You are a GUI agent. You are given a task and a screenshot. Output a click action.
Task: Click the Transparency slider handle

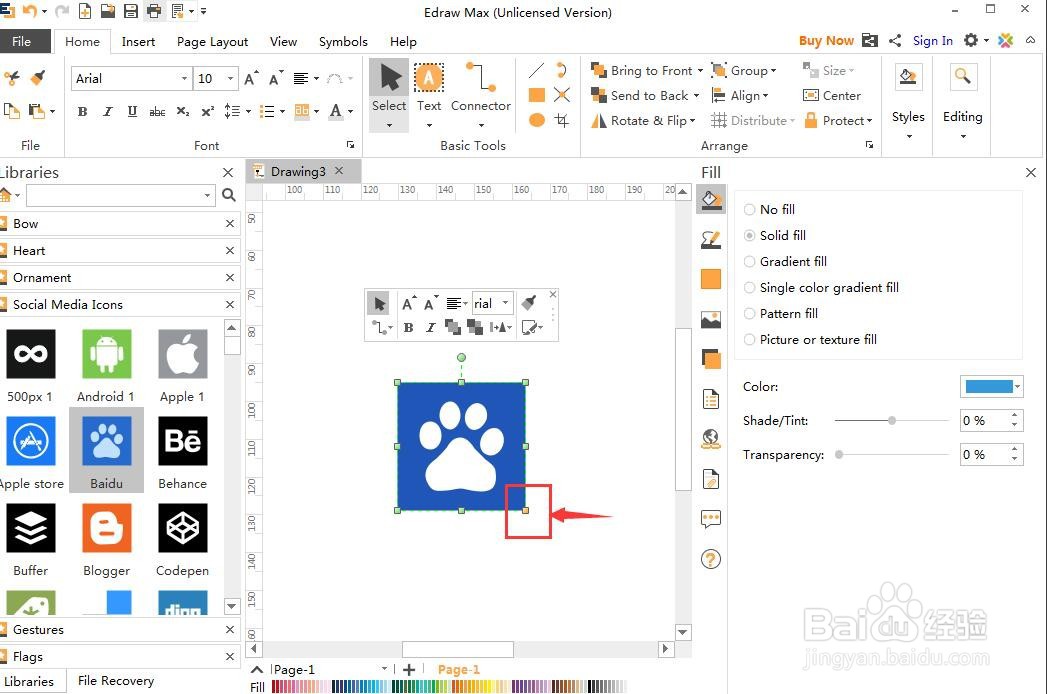coord(839,455)
